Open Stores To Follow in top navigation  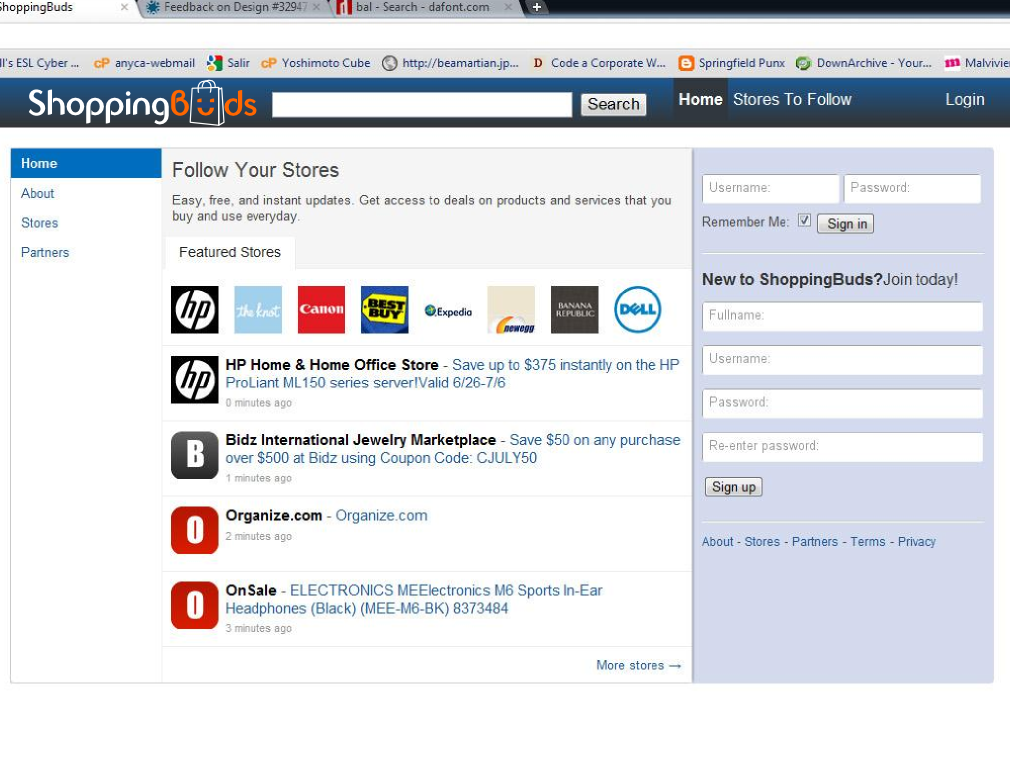click(792, 100)
